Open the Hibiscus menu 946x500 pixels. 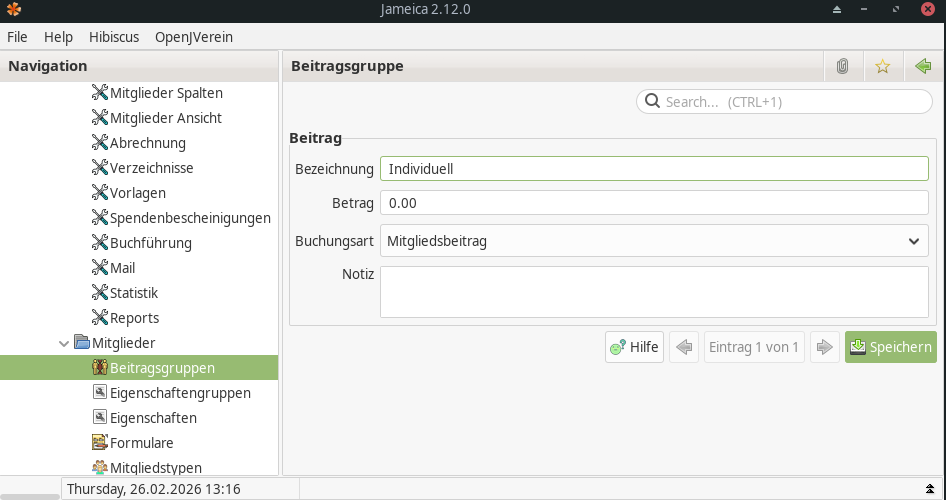(114, 37)
